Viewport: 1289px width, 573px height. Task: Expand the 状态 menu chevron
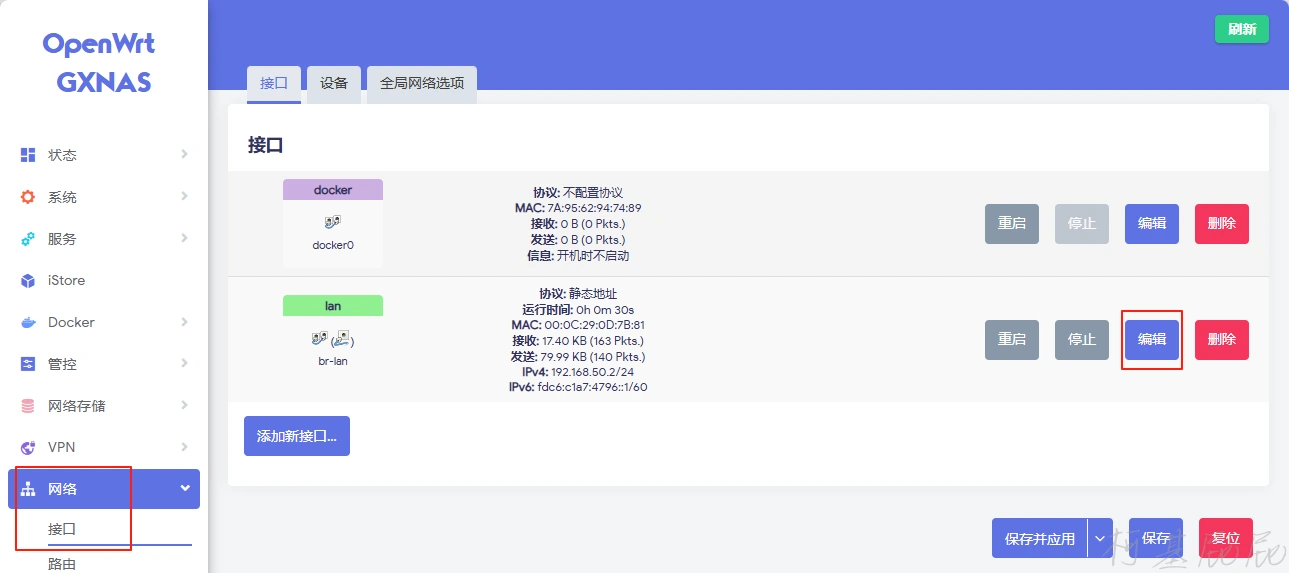click(185, 155)
